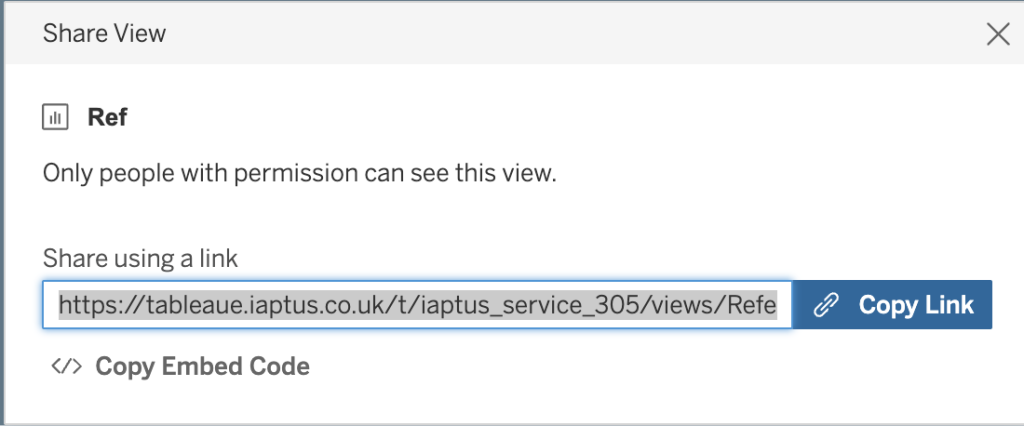
Task: Close the Share View dialog
Action: click(997, 35)
